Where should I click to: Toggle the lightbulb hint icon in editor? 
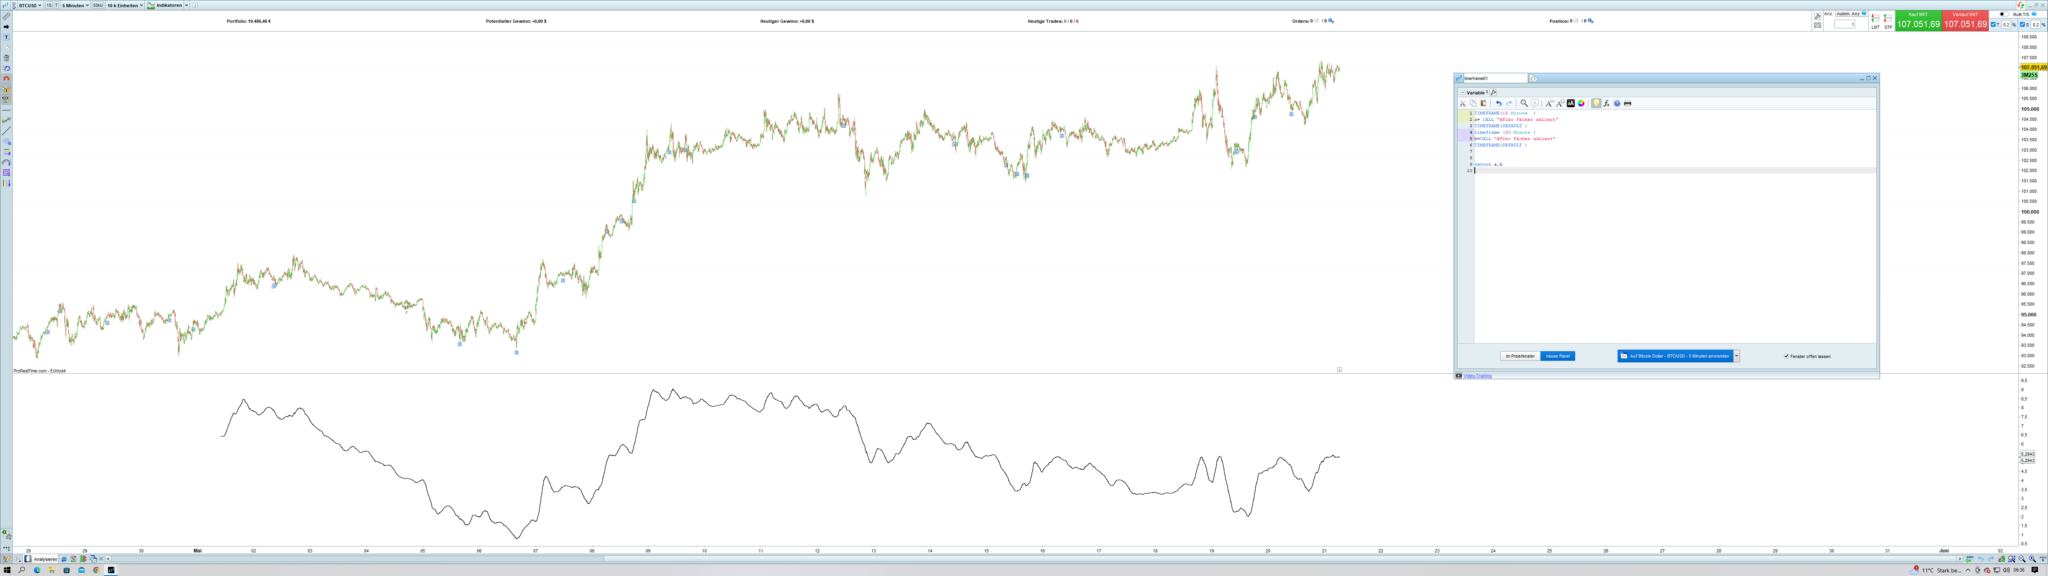click(1596, 103)
